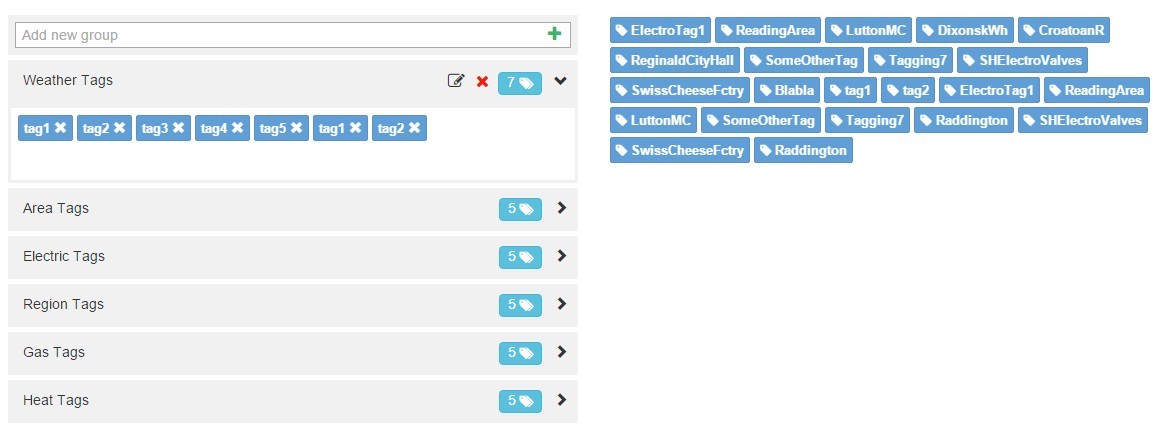
Task: Click the 7 tags count badge
Action: (x=520, y=82)
